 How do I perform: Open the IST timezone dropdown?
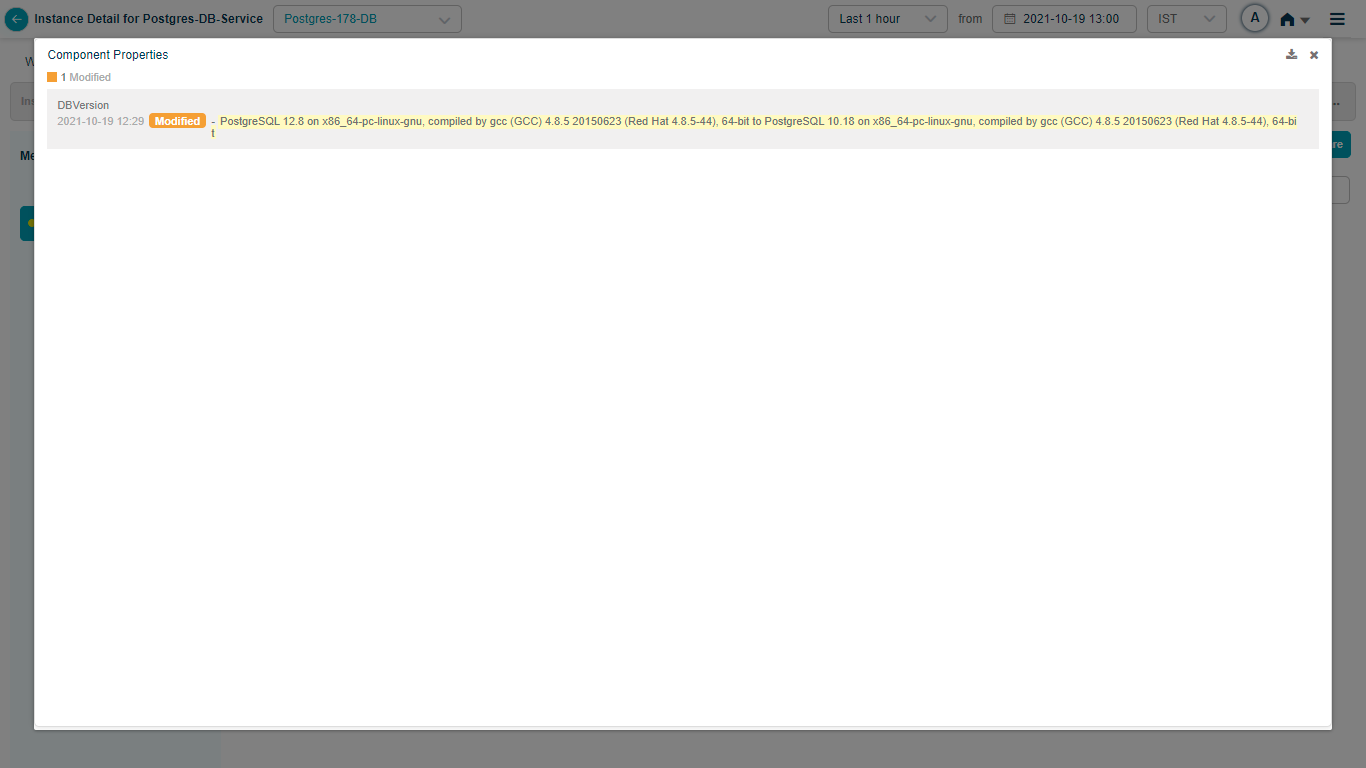pyautogui.click(x=1186, y=19)
